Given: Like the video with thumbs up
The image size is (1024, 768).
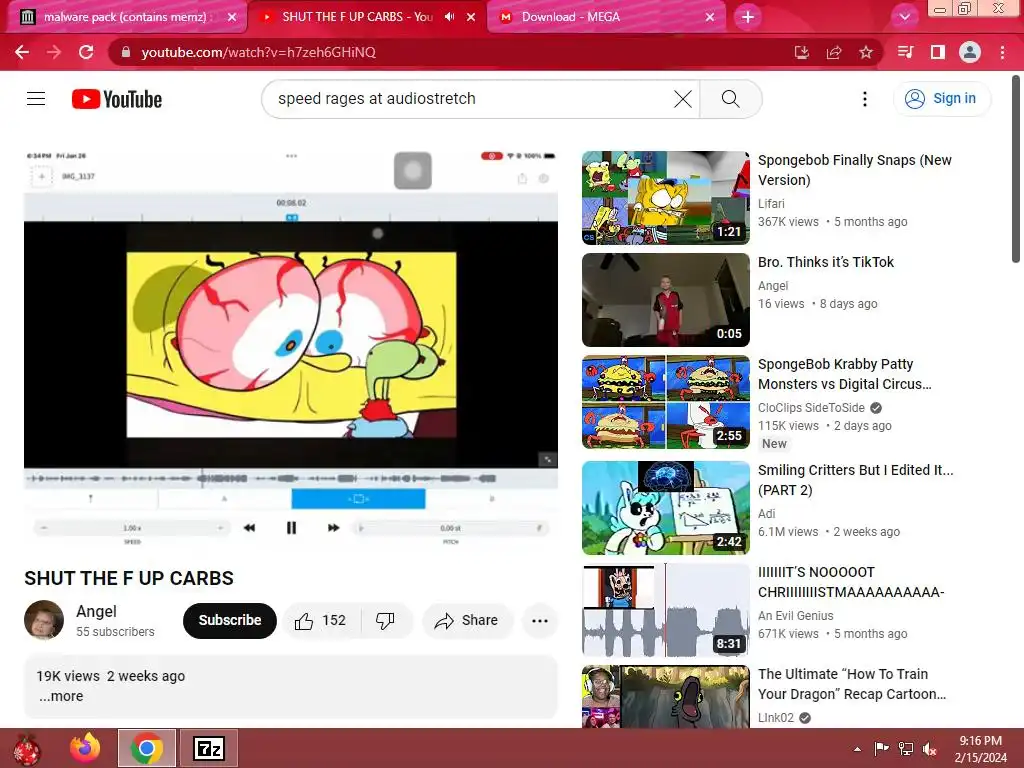Looking at the screenshot, I should pyautogui.click(x=320, y=620).
